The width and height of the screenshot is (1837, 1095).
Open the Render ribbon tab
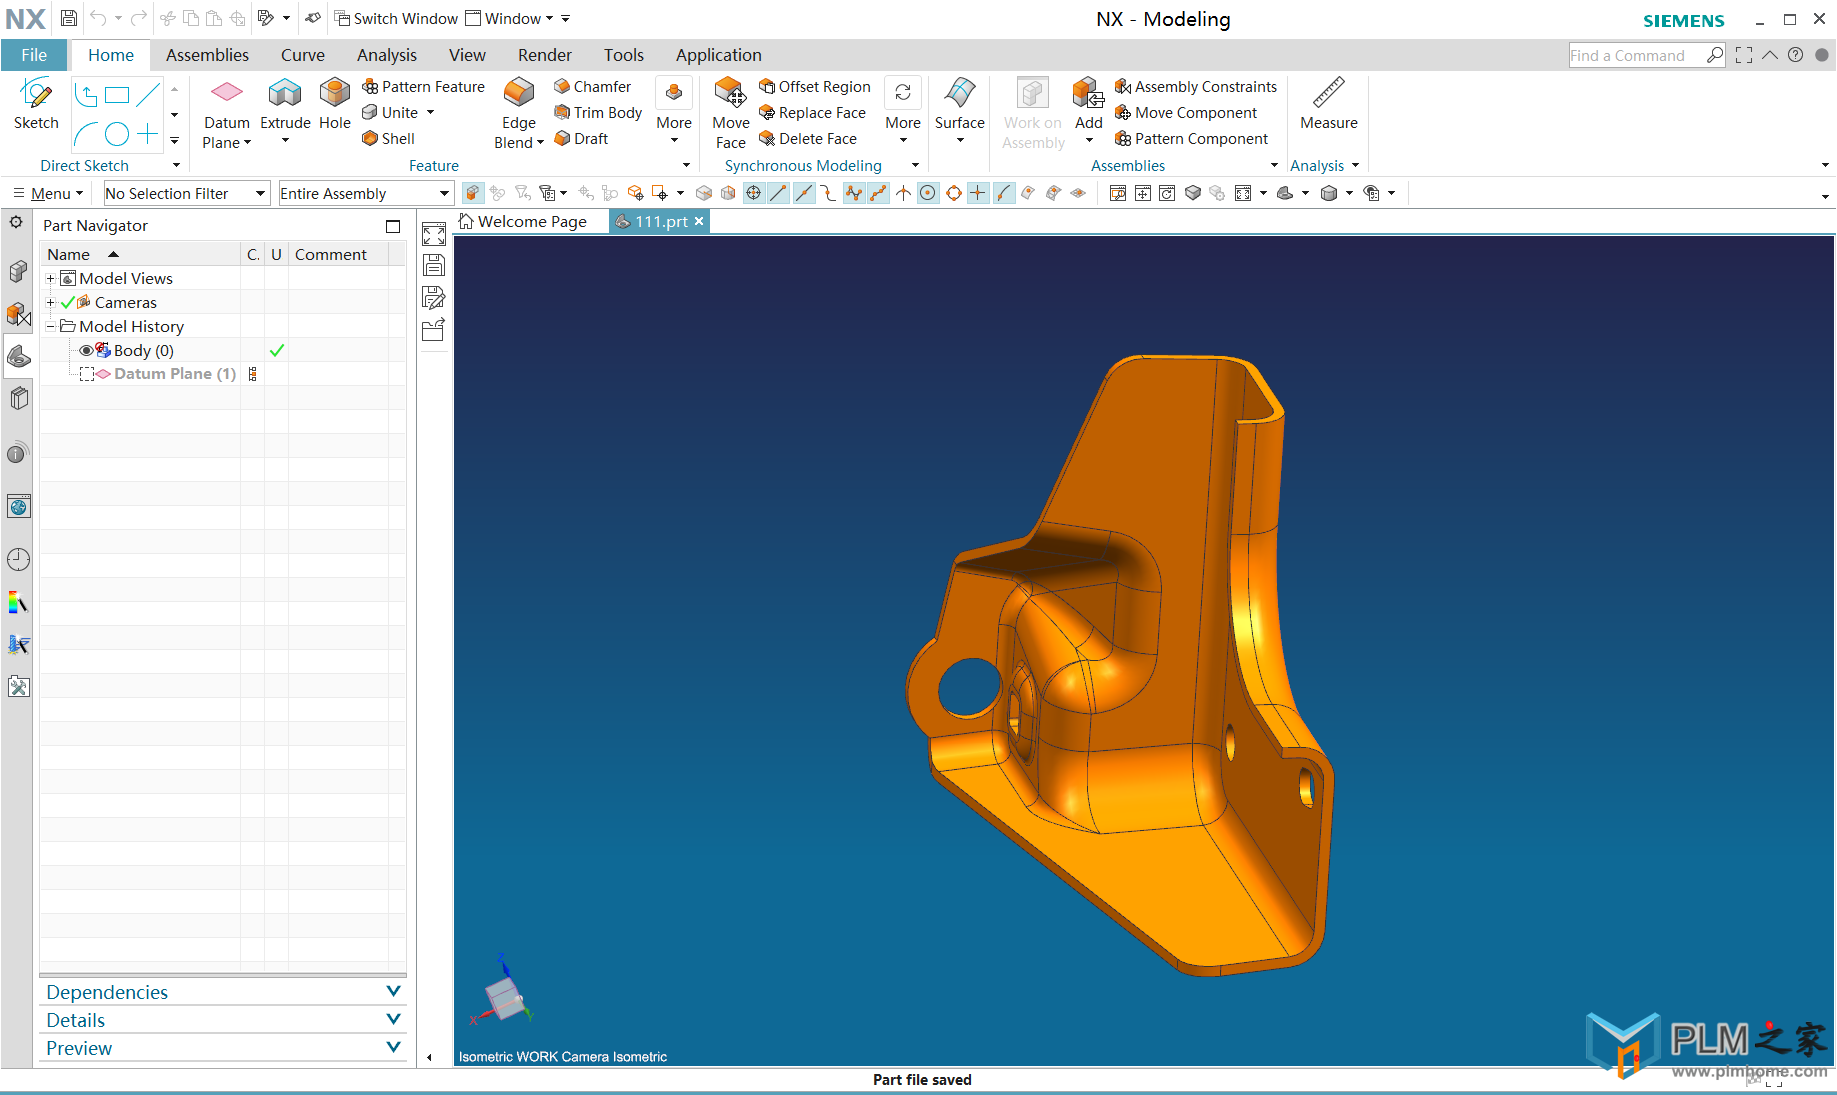click(x=544, y=55)
